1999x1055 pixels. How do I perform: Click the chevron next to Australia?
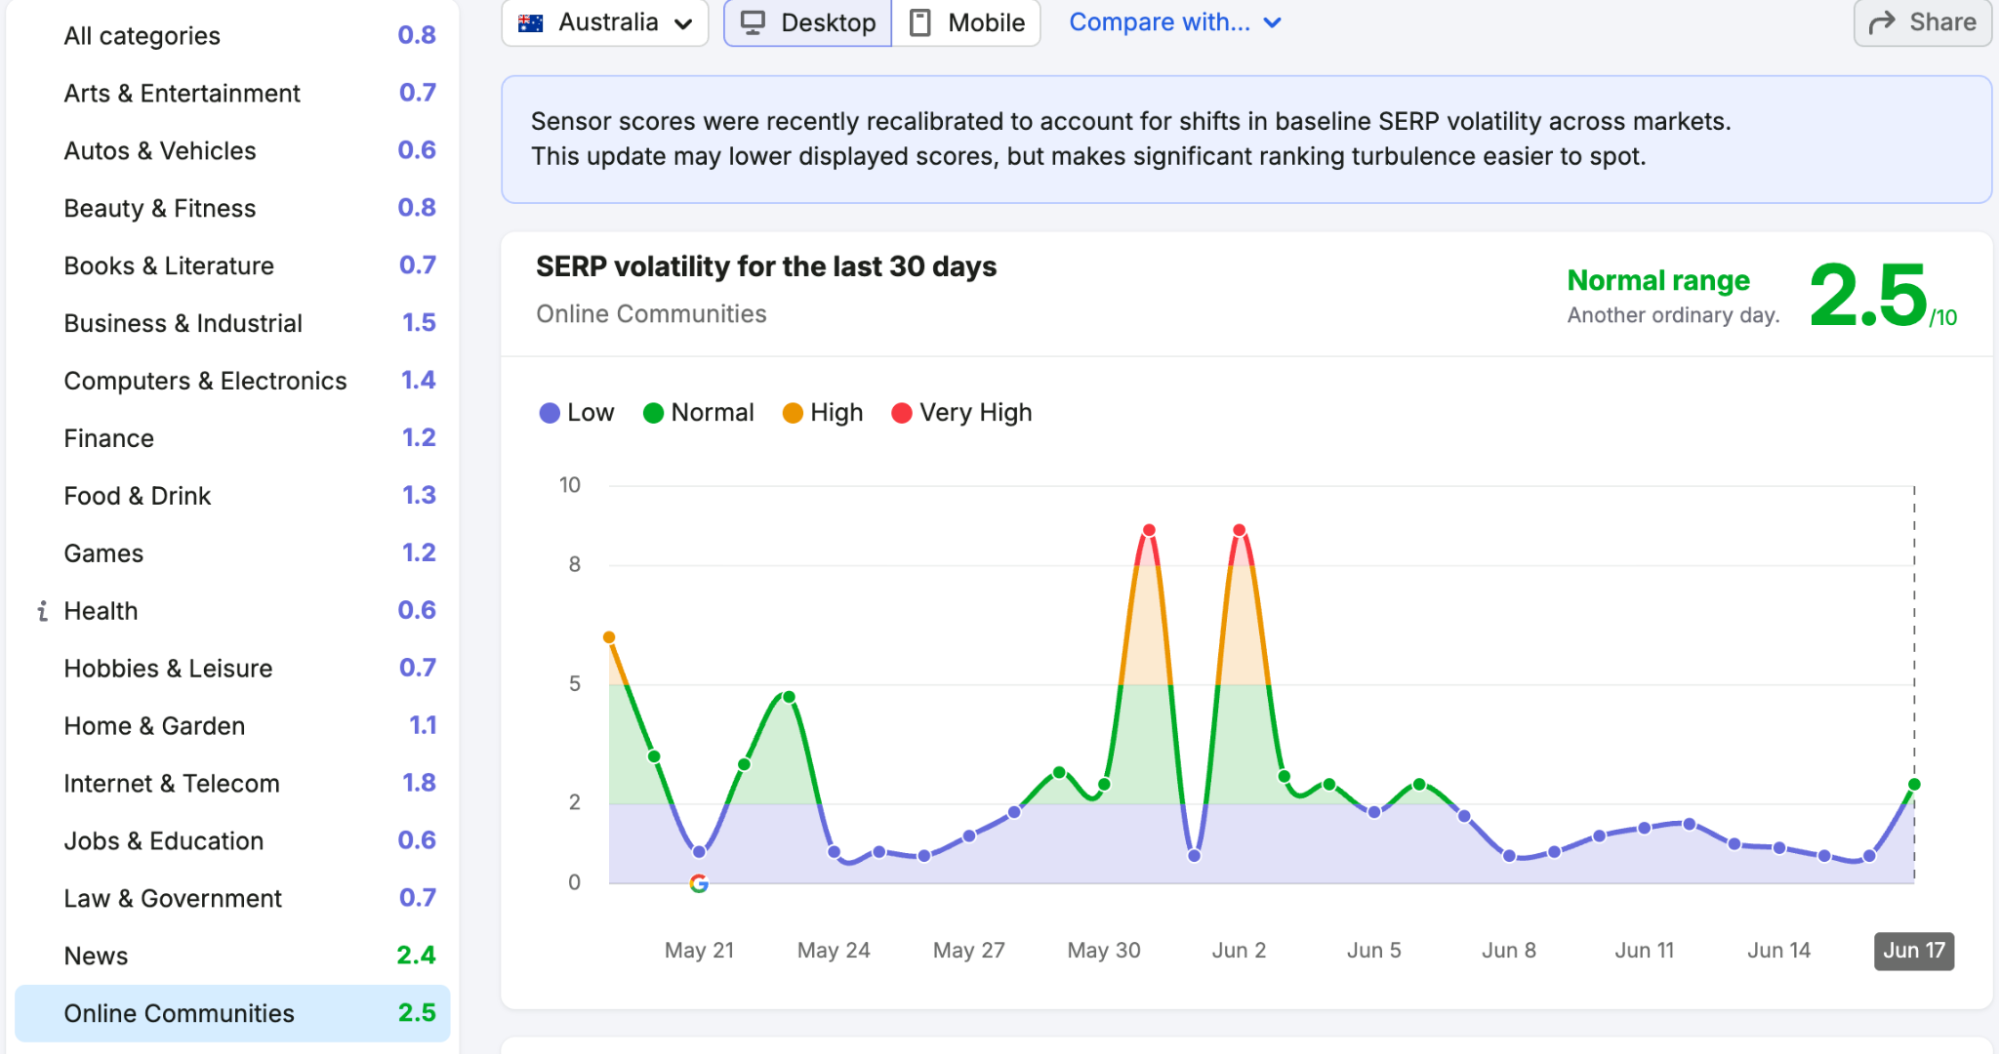point(683,24)
